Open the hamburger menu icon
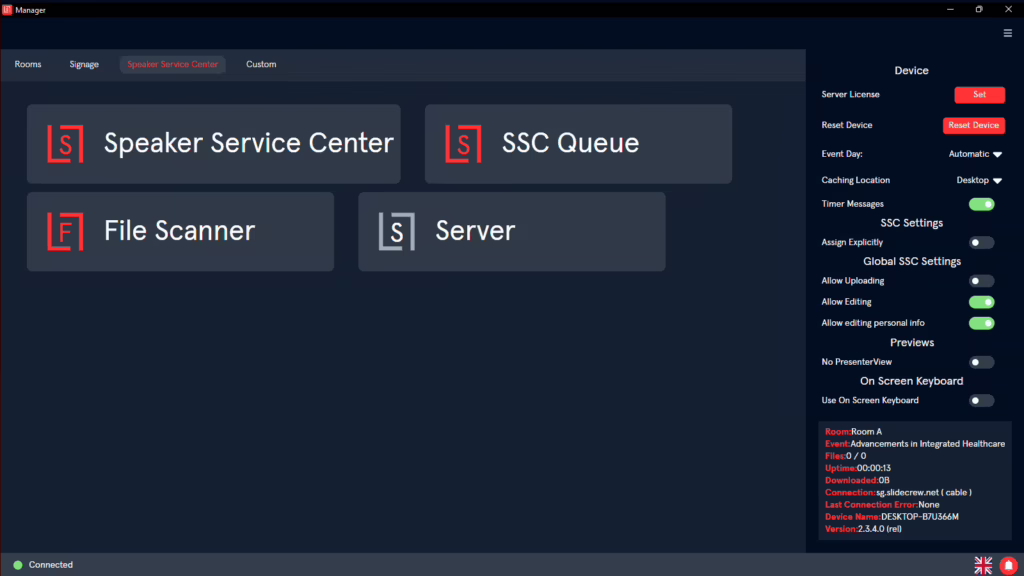The height and width of the screenshot is (576, 1024). coord(1008,33)
